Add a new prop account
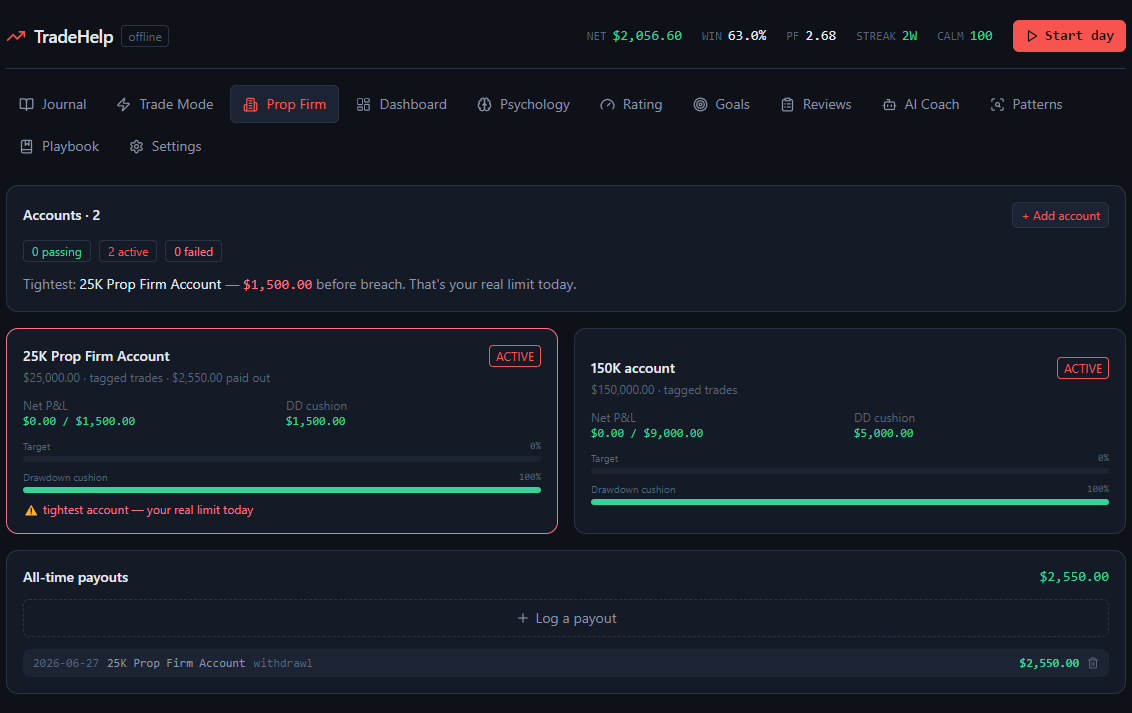The height and width of the screenshot is (713, 1132). pos(1060,216)
